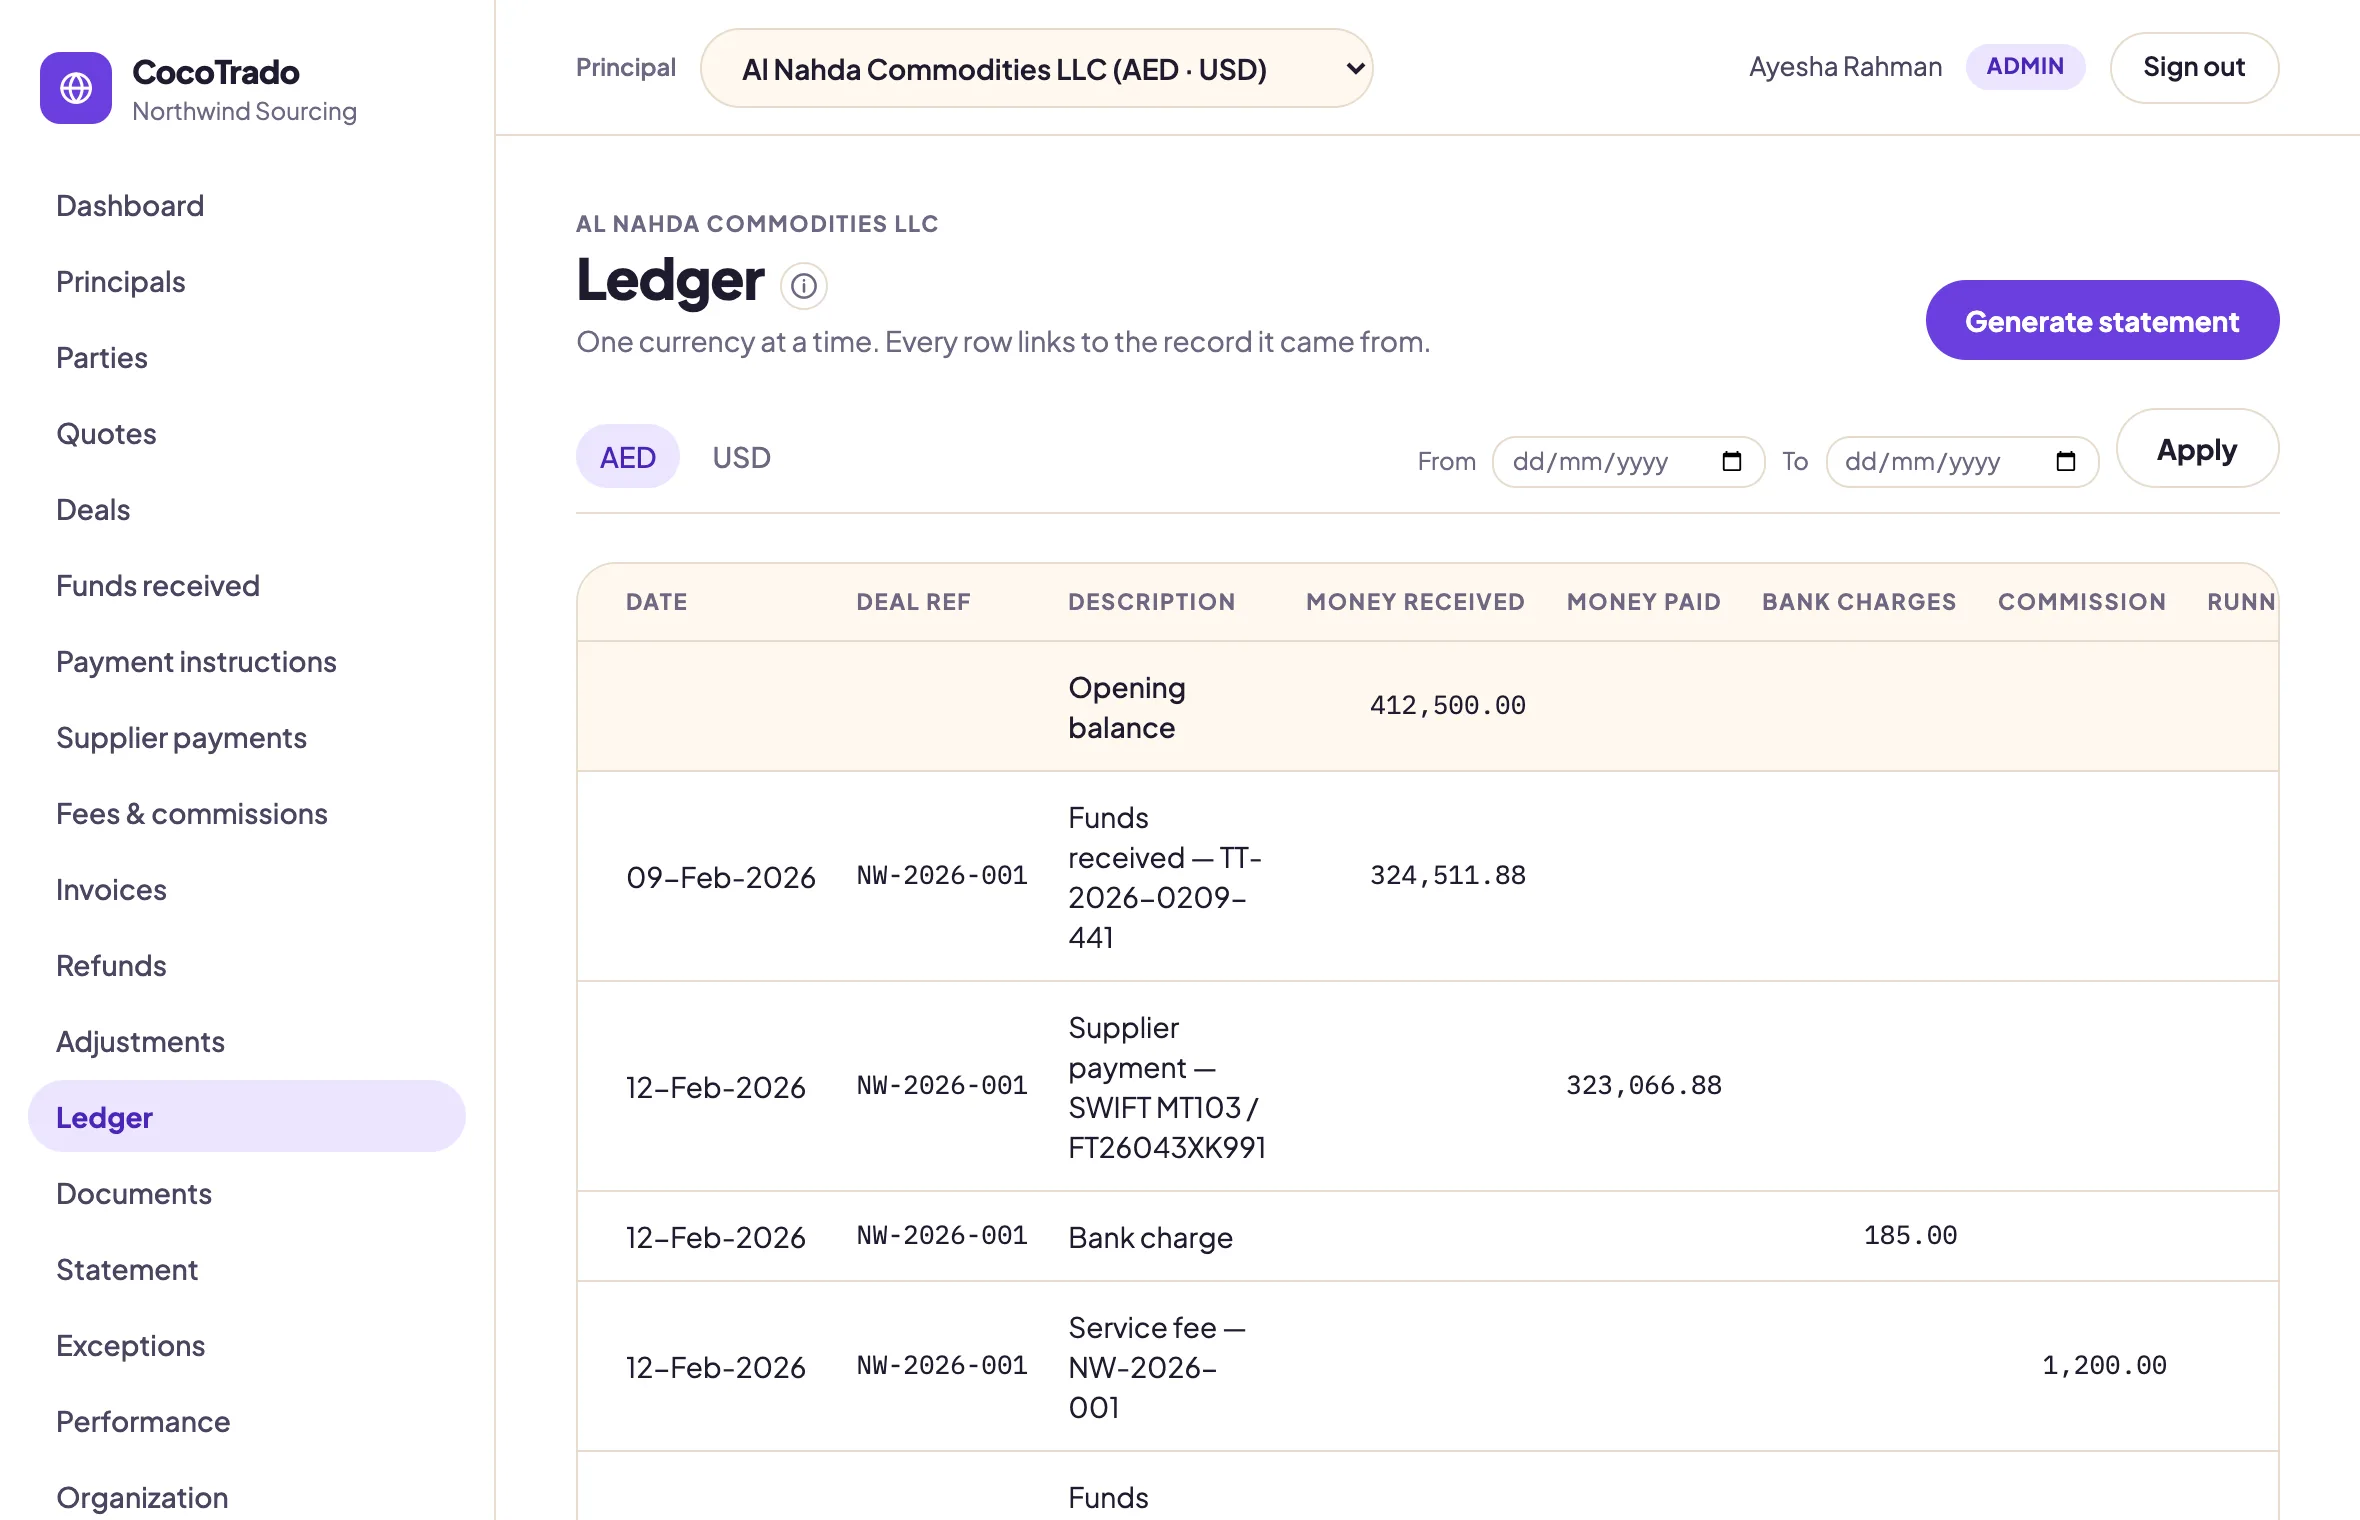Click the Ayesha Rahman user name
The width and height of the screenshot is (2360, 1520).
(1845, 67)
